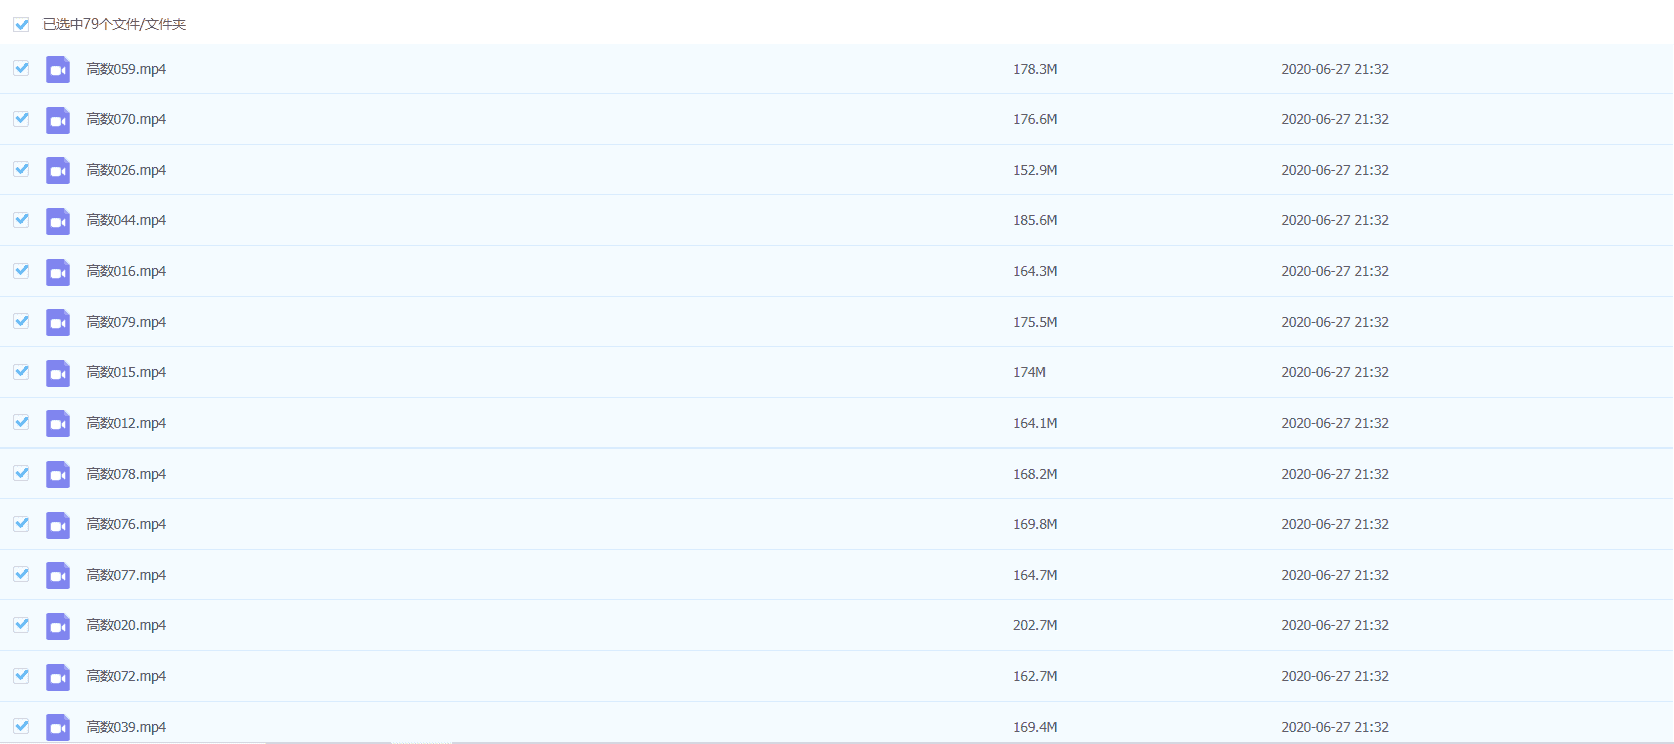Click the file name 高数039.mp4
Image resolution: width=1674 pixels, height=744 pixels.
click(x=126, y=727)
